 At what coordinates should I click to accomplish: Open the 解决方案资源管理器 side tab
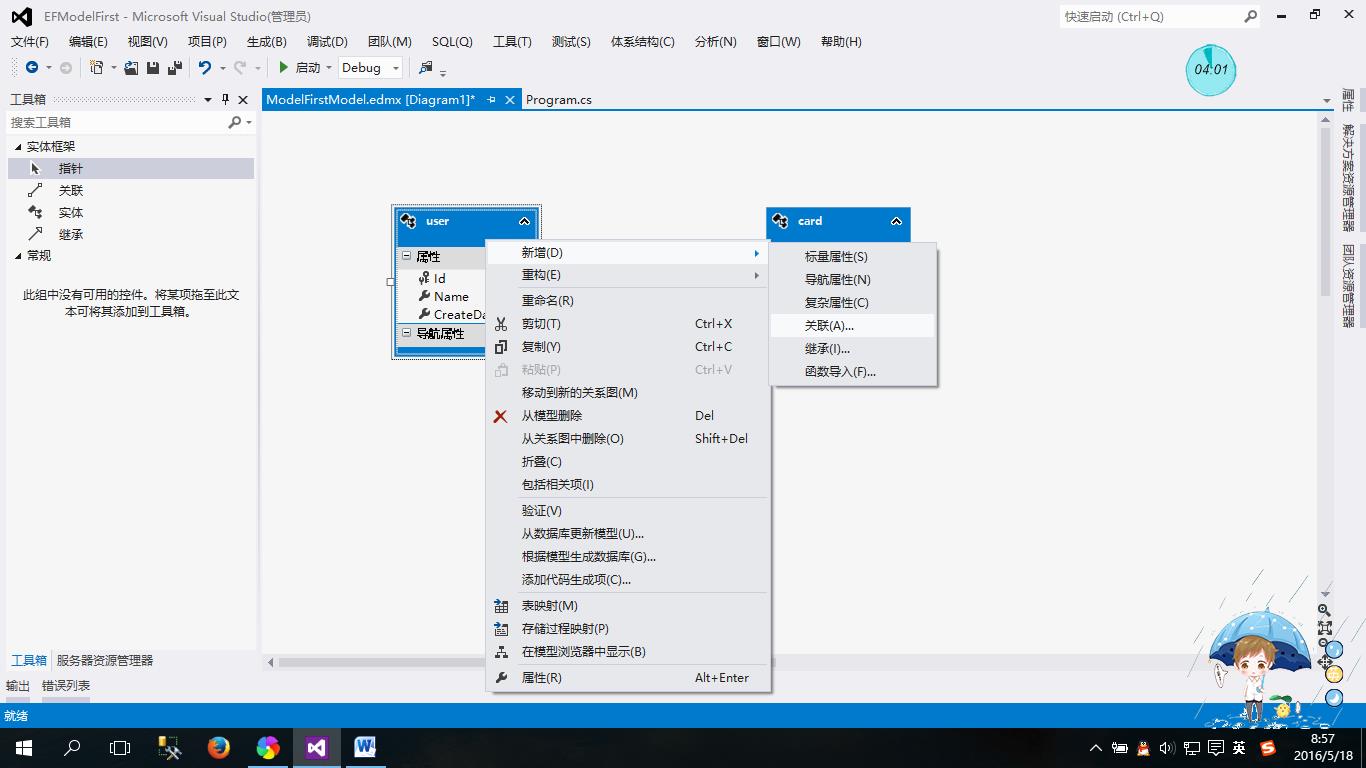tap(1348, 177)
